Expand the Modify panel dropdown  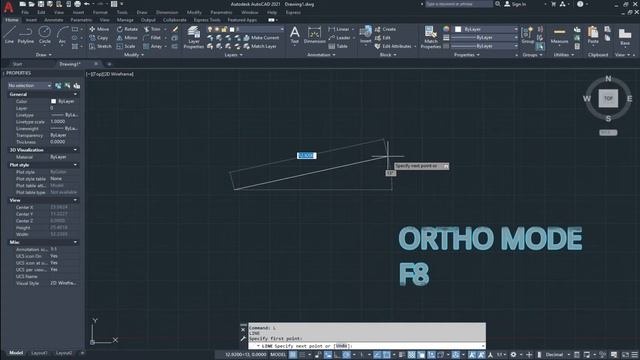(134, 55)
